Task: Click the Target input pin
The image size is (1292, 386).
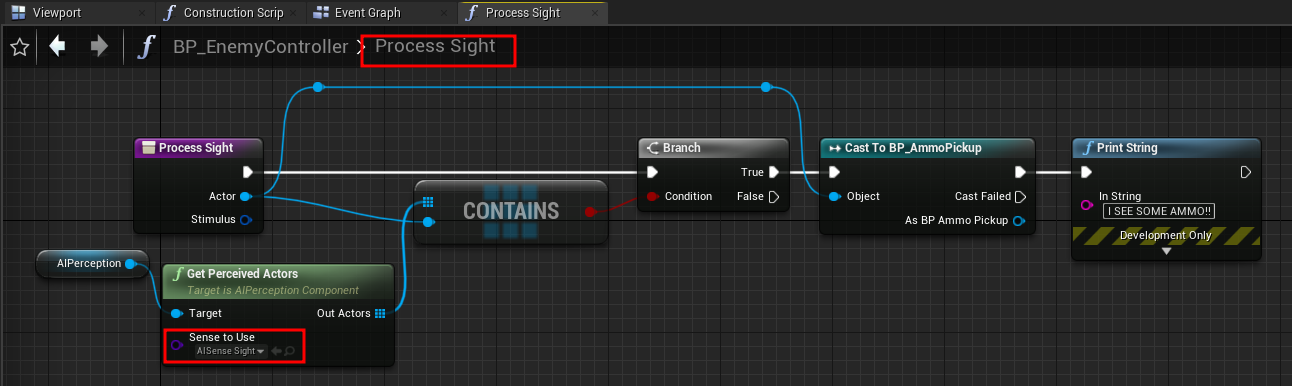Action: pos(177,313)
